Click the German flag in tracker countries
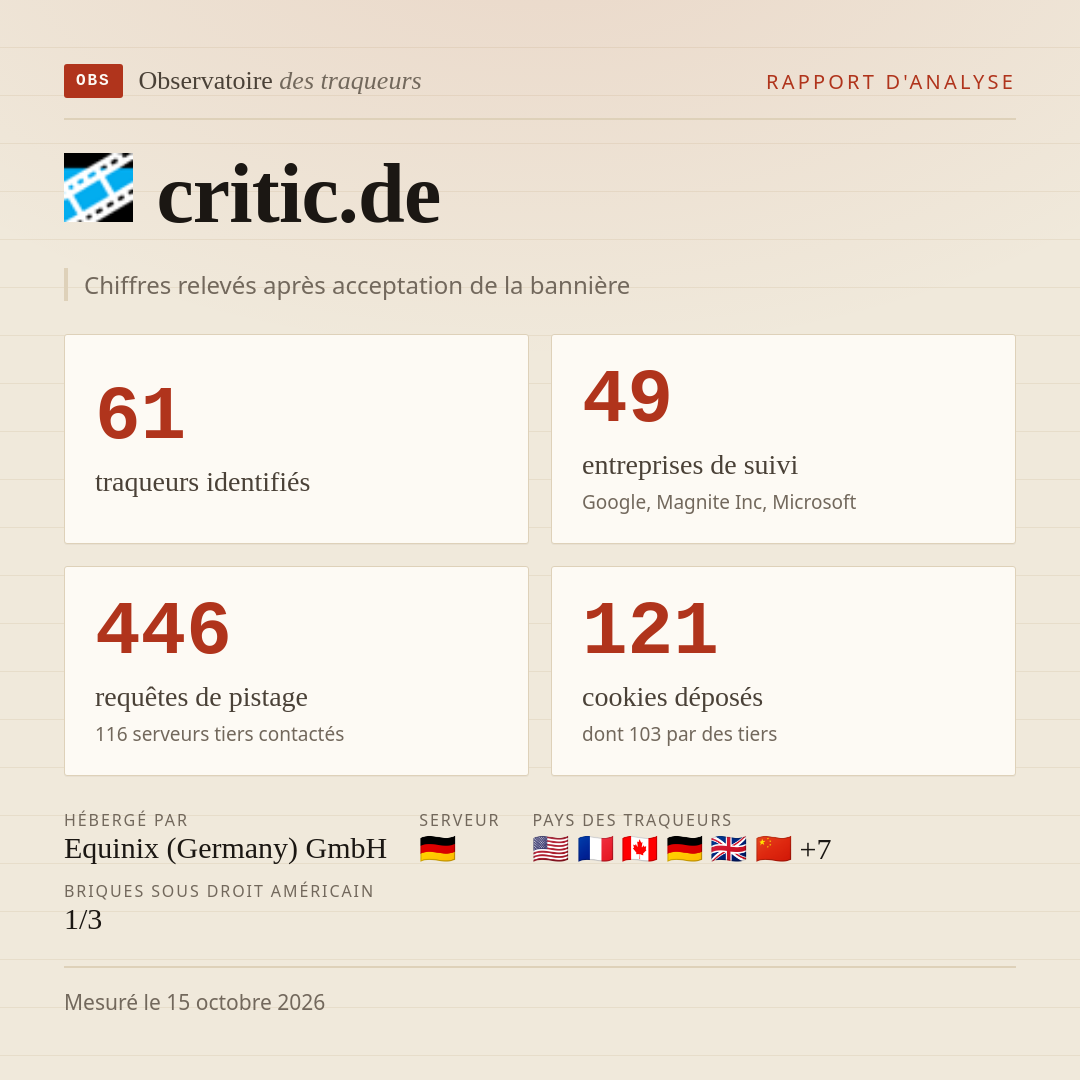The width and height of the screenshot is (1080, 1080). point(685,849)
